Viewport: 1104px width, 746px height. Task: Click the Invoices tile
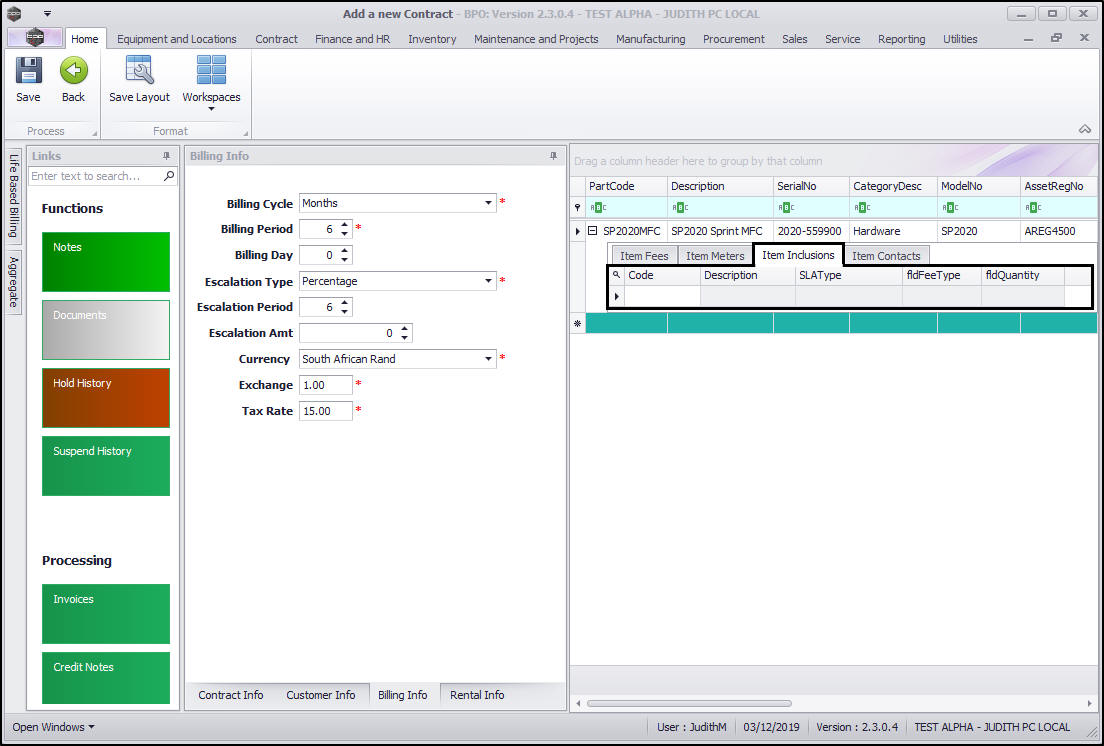(x=106, y=613)
